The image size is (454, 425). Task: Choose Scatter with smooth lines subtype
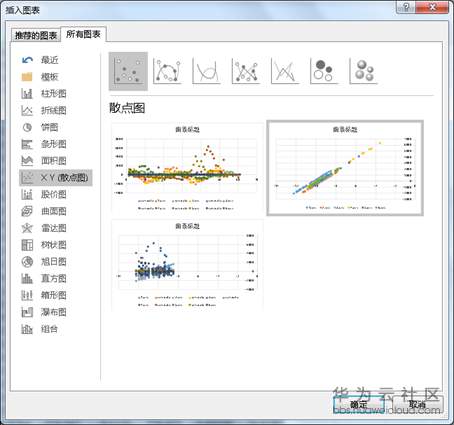(x=206, y=71)
